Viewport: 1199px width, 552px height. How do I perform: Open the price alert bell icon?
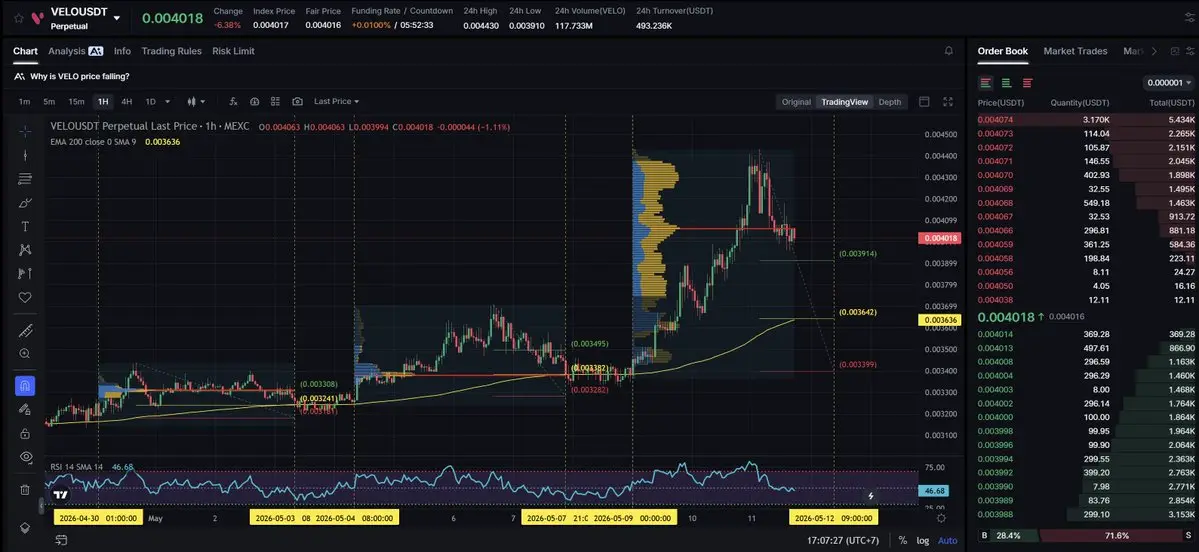949,51
